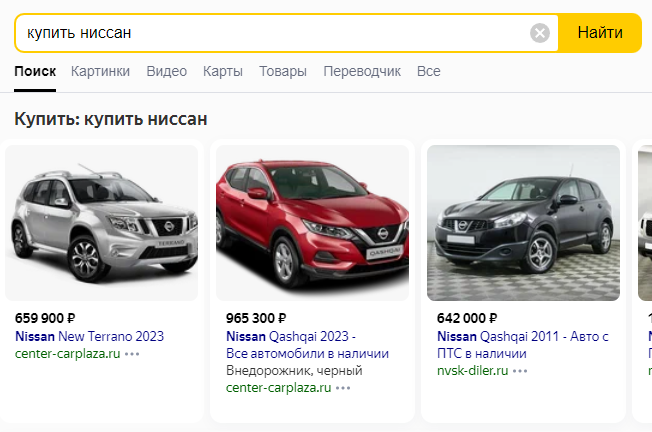The image size is (652, 432).
Task: Click the Внедорожник, черный description text
Action: [294, 370]
